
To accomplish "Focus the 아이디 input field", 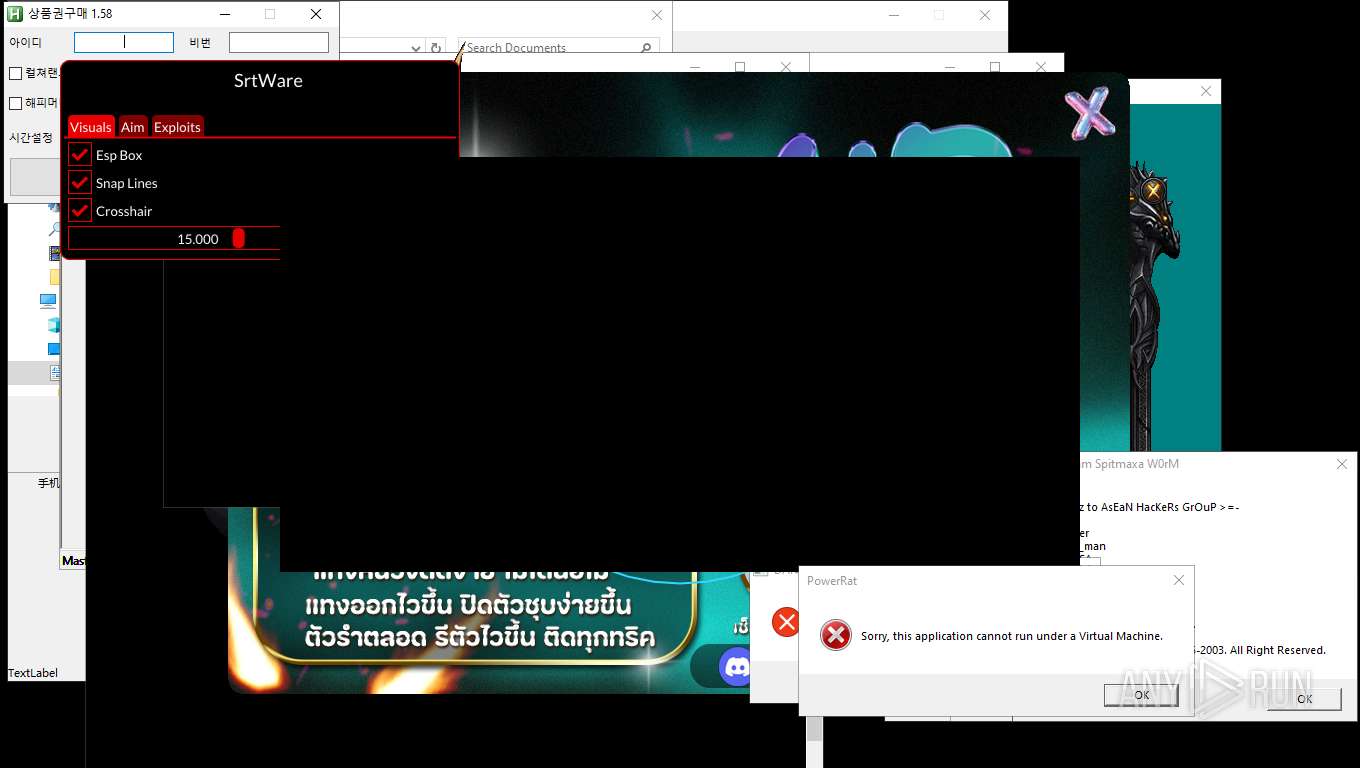I will click(x=124, y=42).
